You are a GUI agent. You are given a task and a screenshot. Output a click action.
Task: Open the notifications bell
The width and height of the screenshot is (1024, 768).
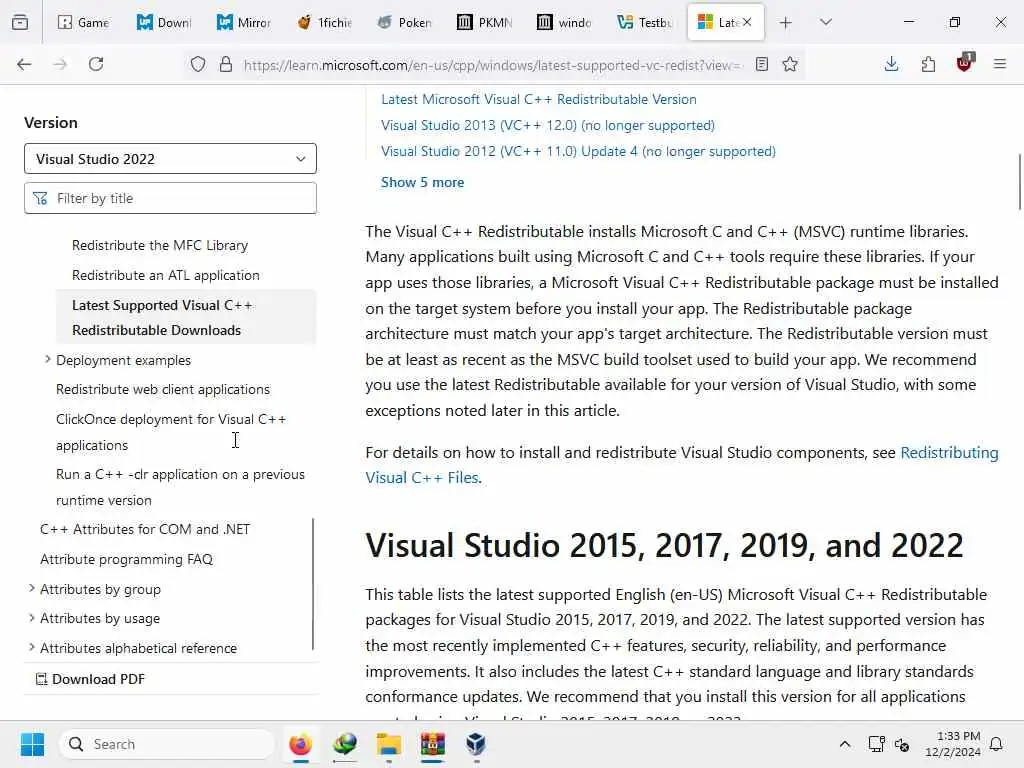[996, 744]
